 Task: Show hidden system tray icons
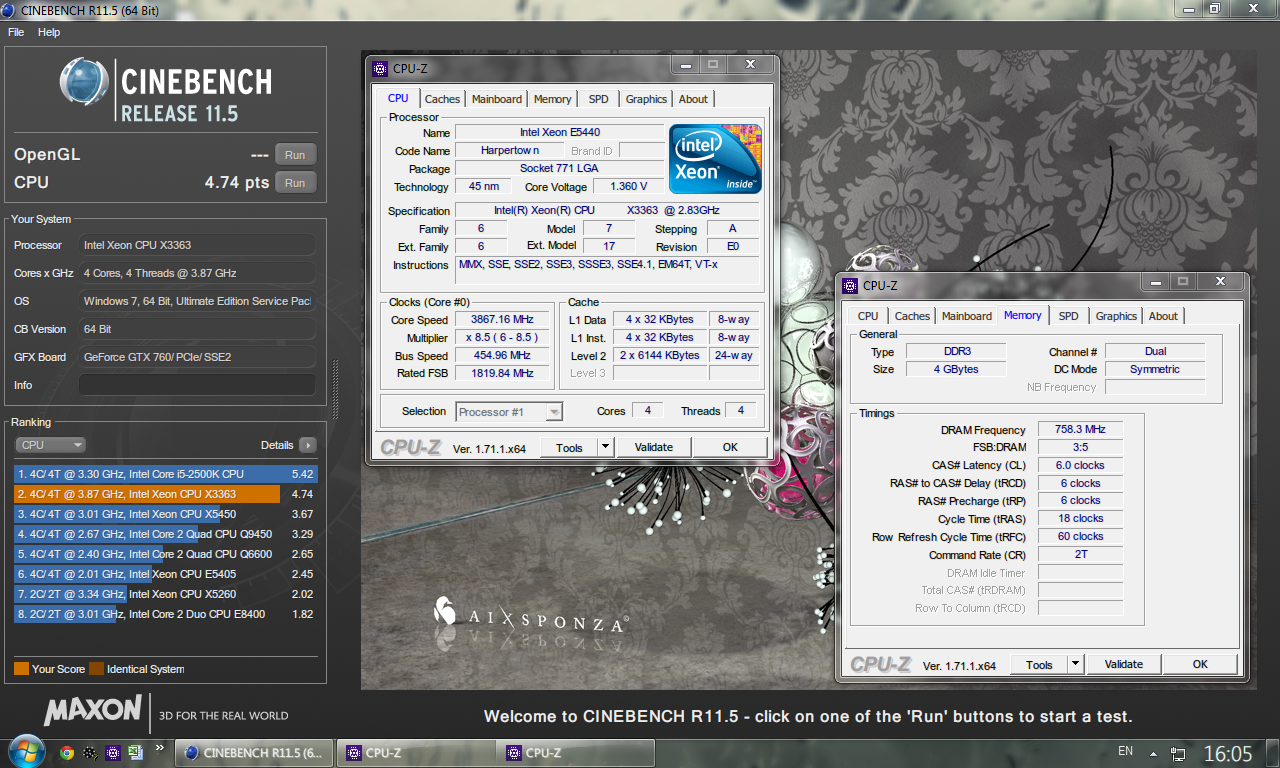pyautogui.click(x=1153, y=753)
